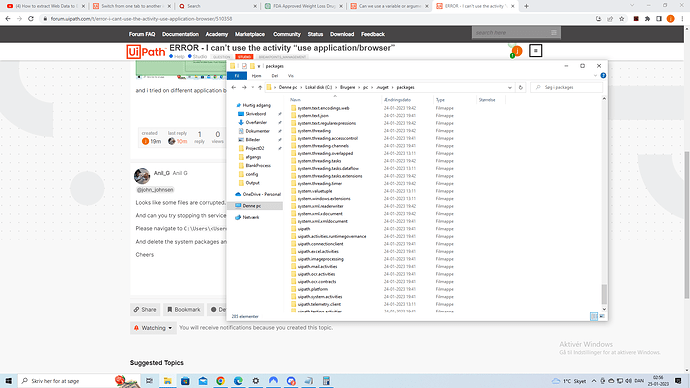
Task: Bookmark this page with the star icon
Action: (x=621, y=19)
